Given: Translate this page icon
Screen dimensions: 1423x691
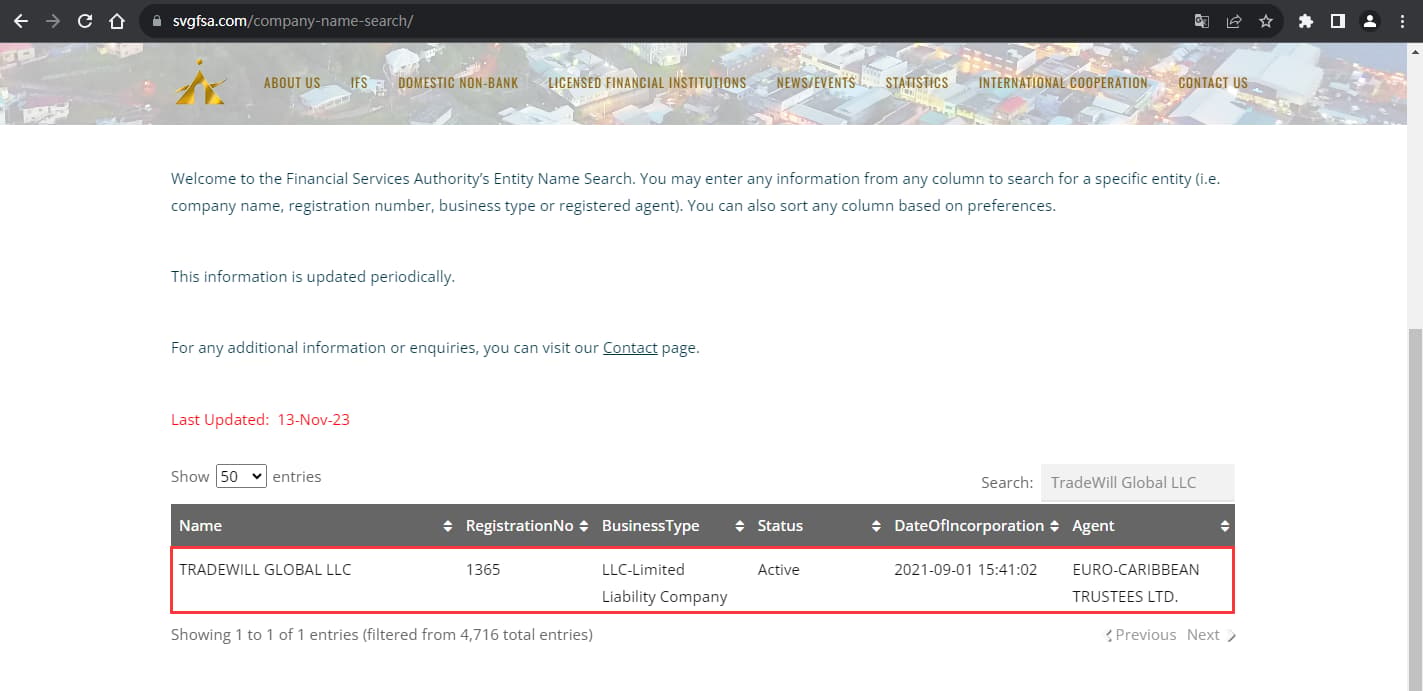Looking at the screenshot, I should [x=1202, y=21].
